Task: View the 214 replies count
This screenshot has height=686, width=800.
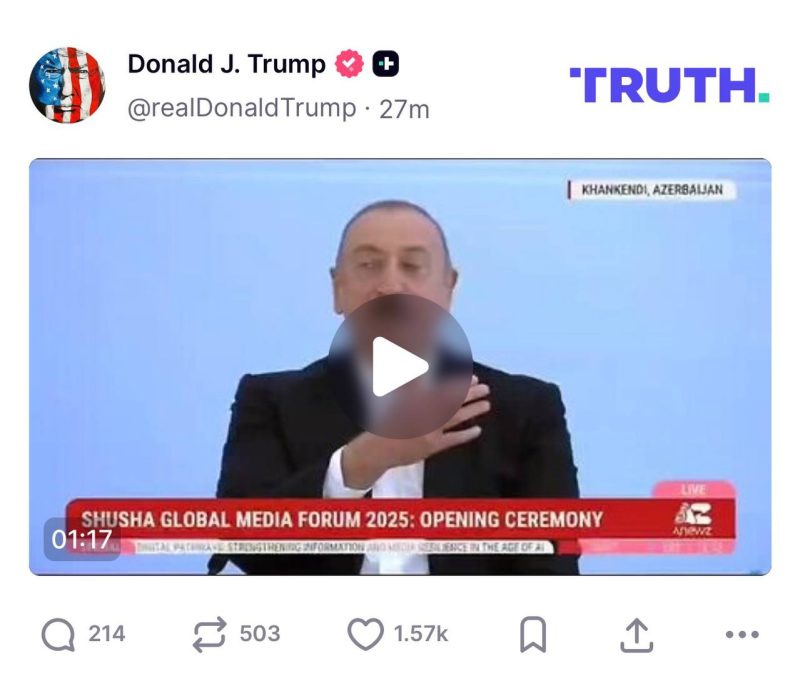Action: coord(107,634)
